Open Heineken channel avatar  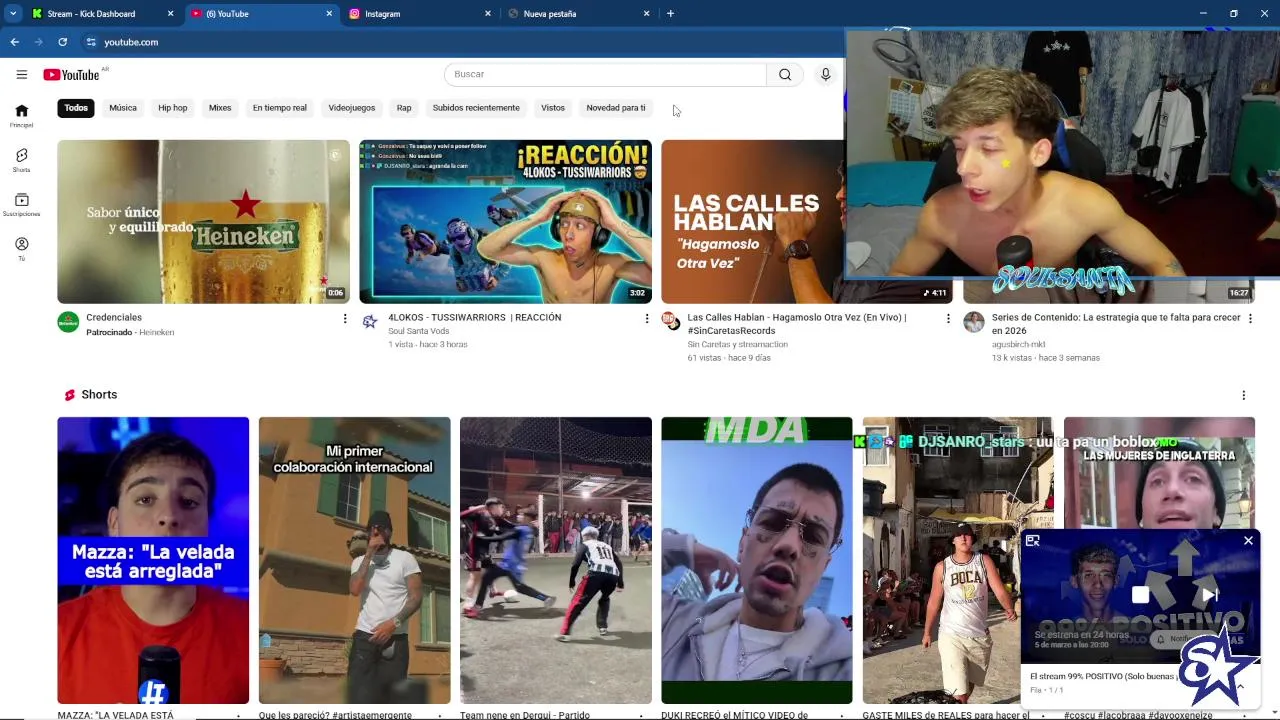click(x=68, y=322)
